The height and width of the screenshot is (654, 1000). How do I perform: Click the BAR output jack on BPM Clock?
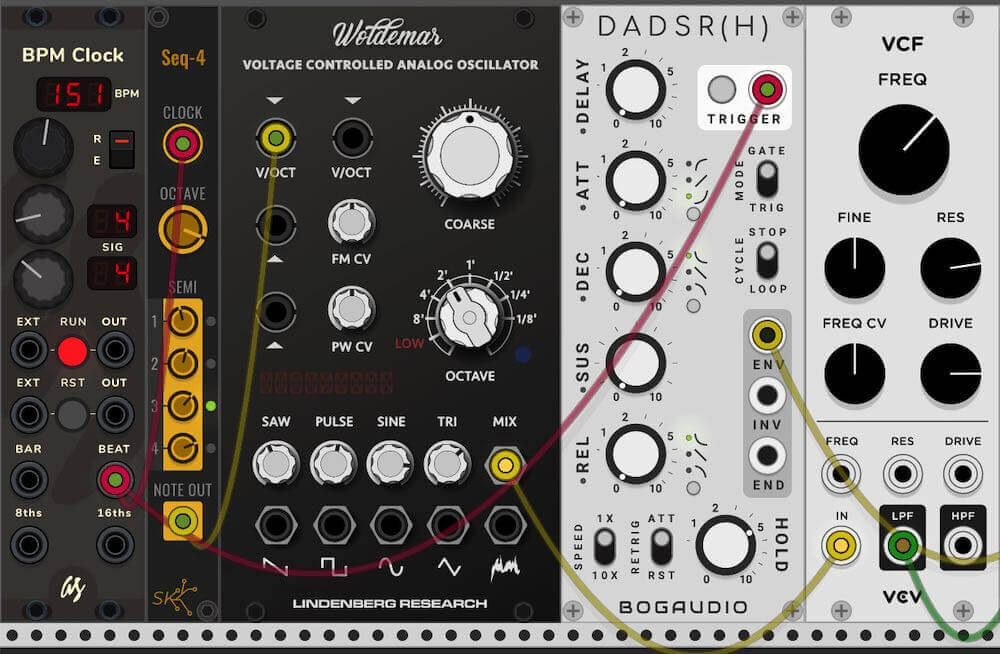tap(29, 479)
